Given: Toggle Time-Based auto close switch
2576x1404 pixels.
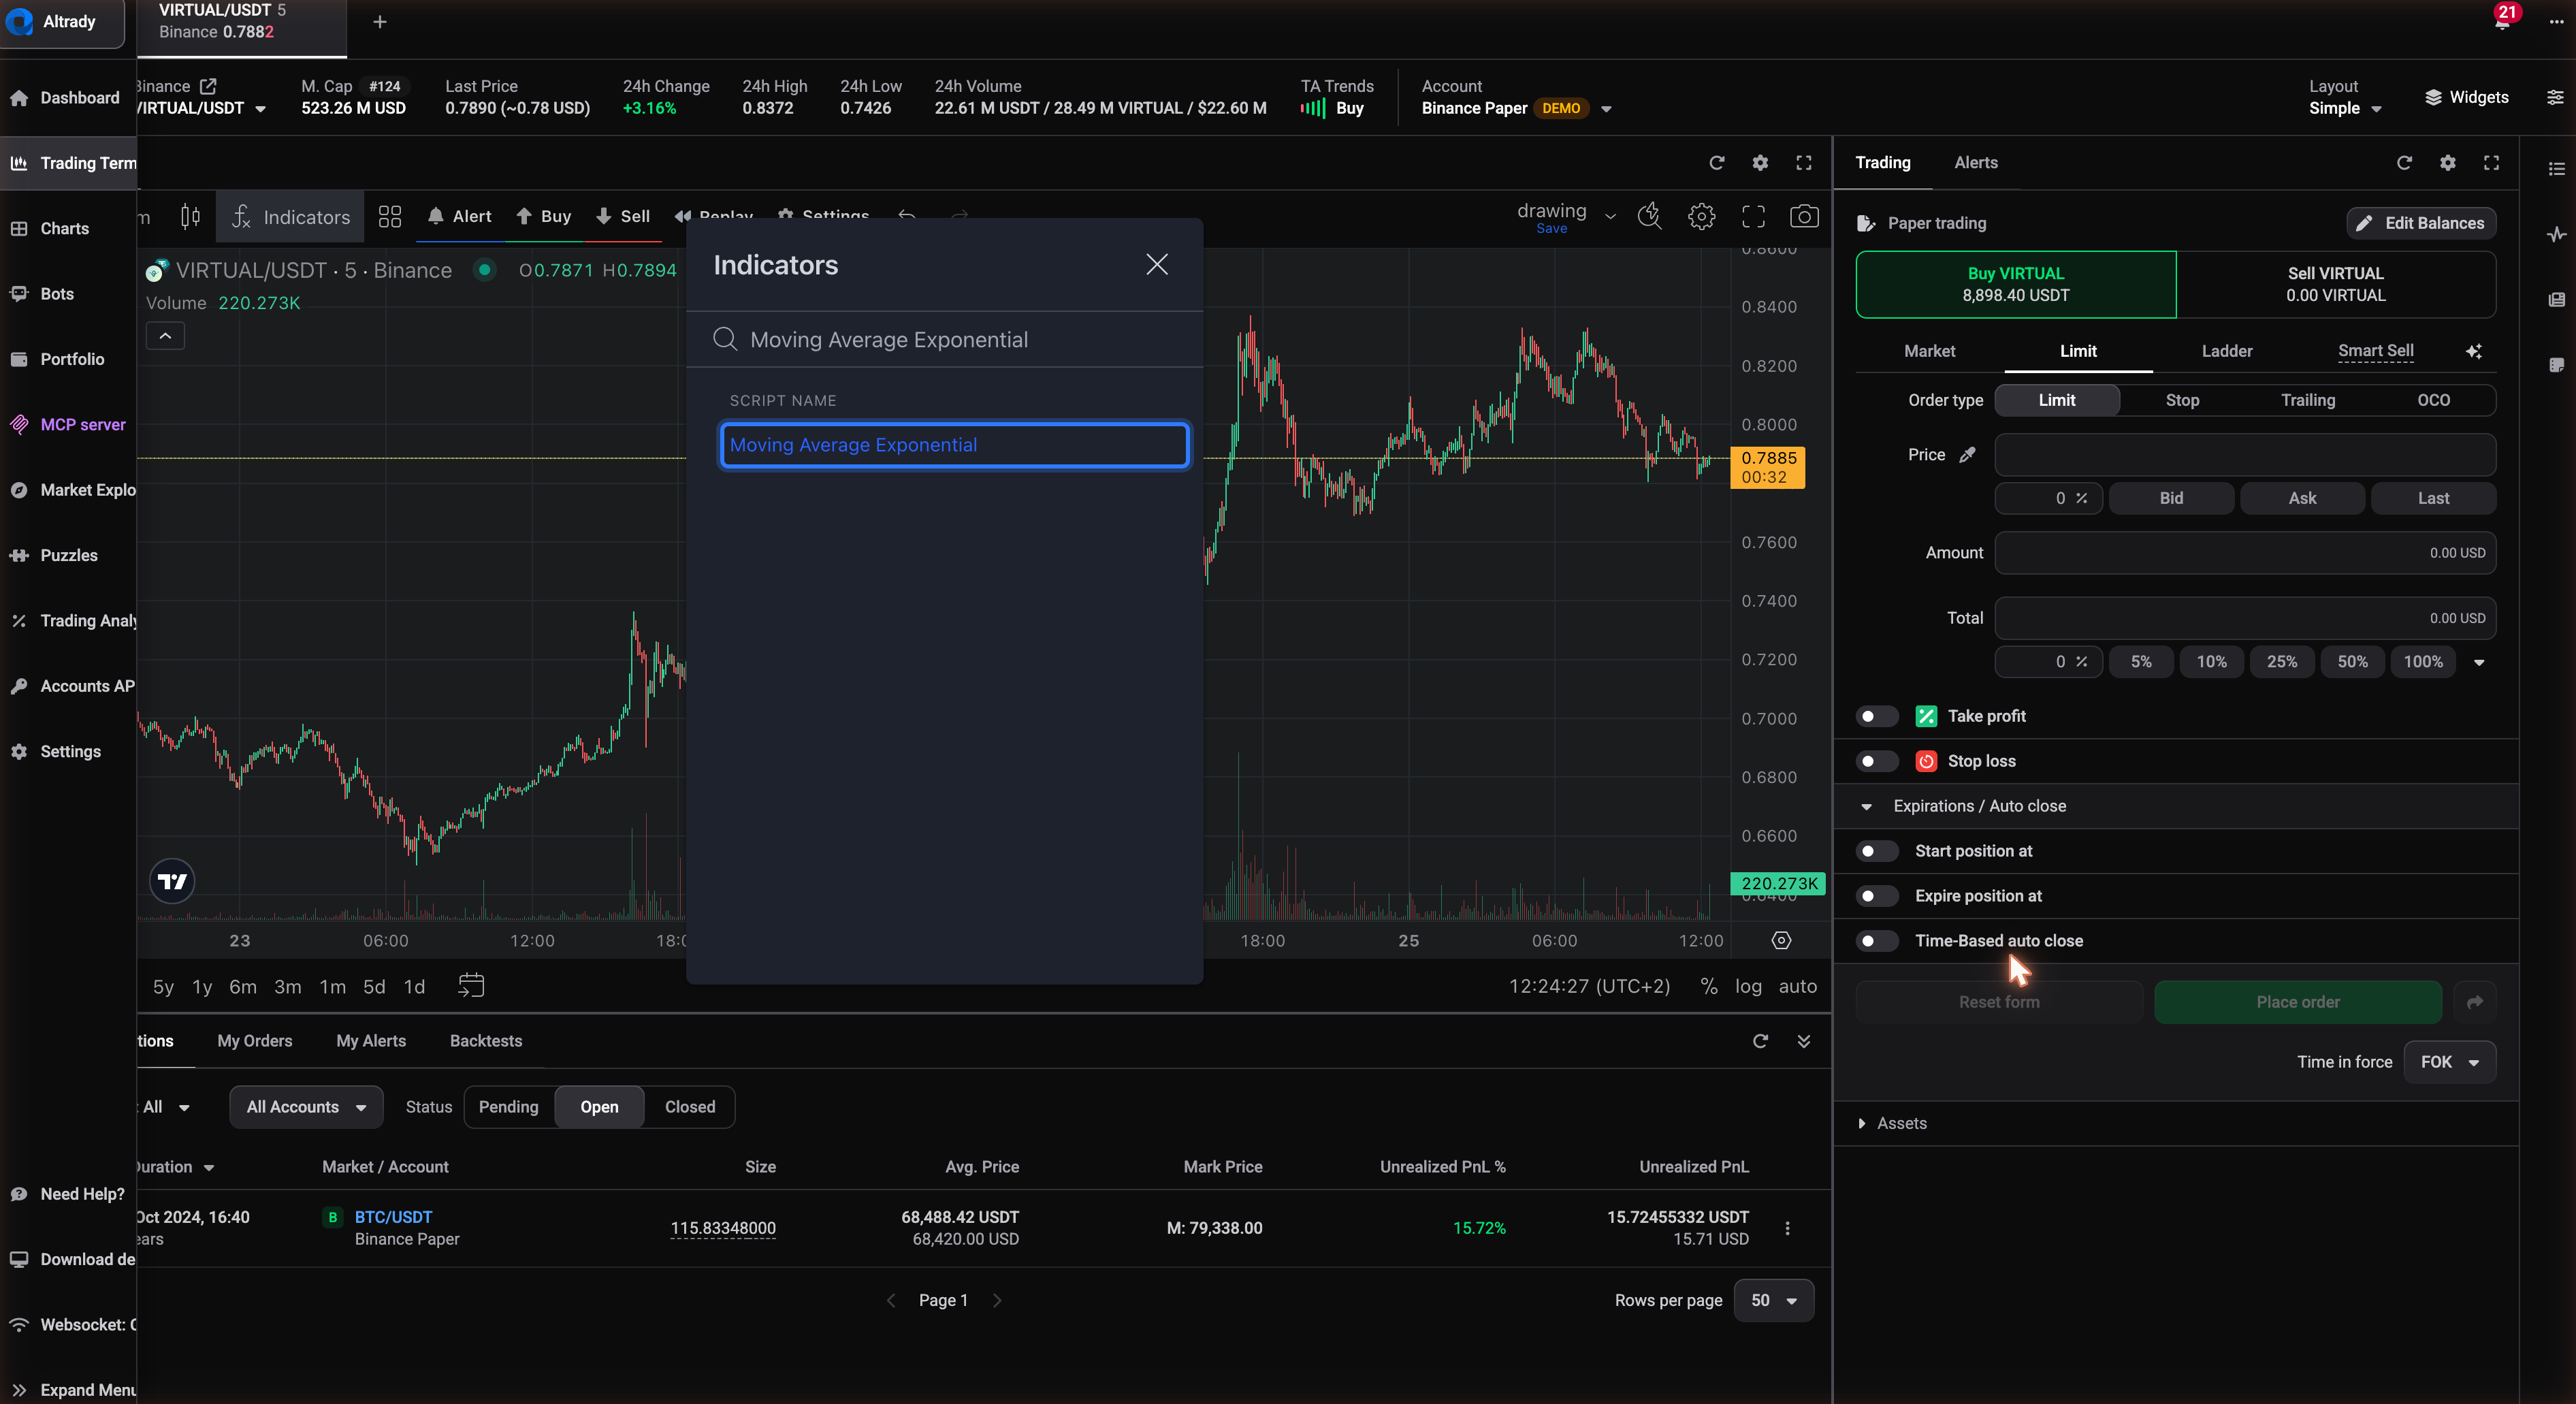Looking at the screenshot, I should click(x=1876, y=941).
